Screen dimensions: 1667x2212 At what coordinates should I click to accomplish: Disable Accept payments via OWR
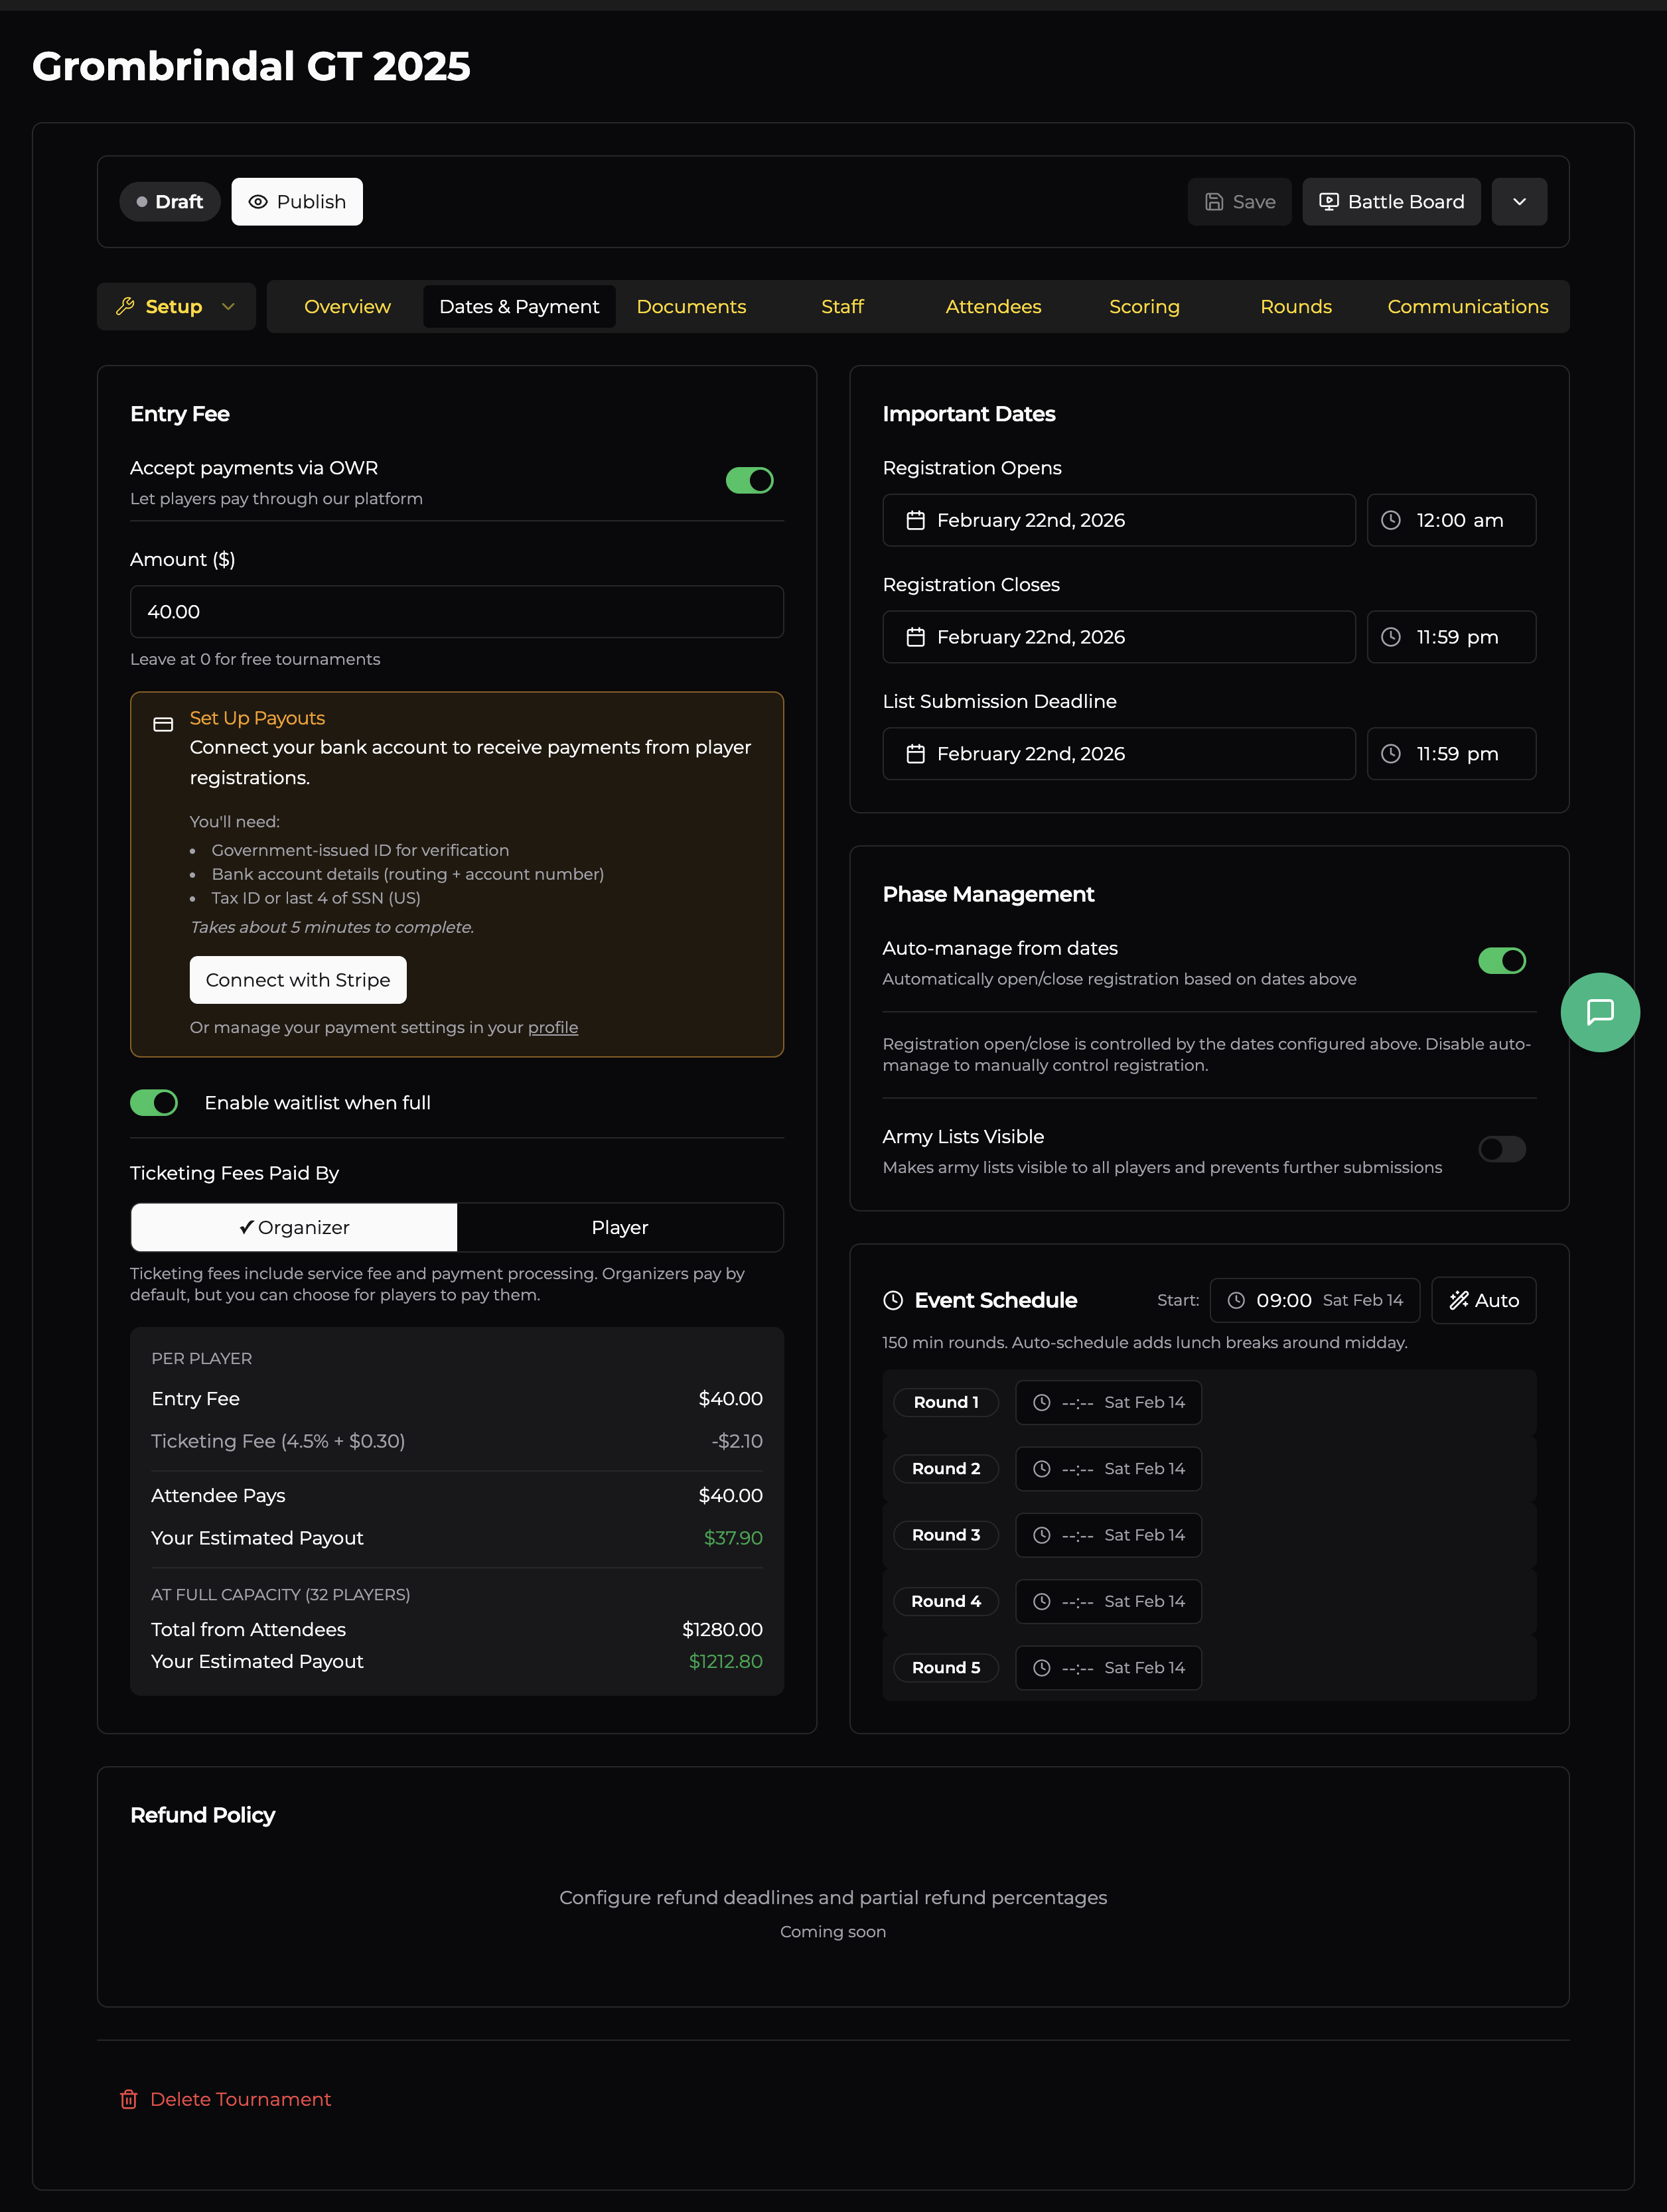coord(750,480)
